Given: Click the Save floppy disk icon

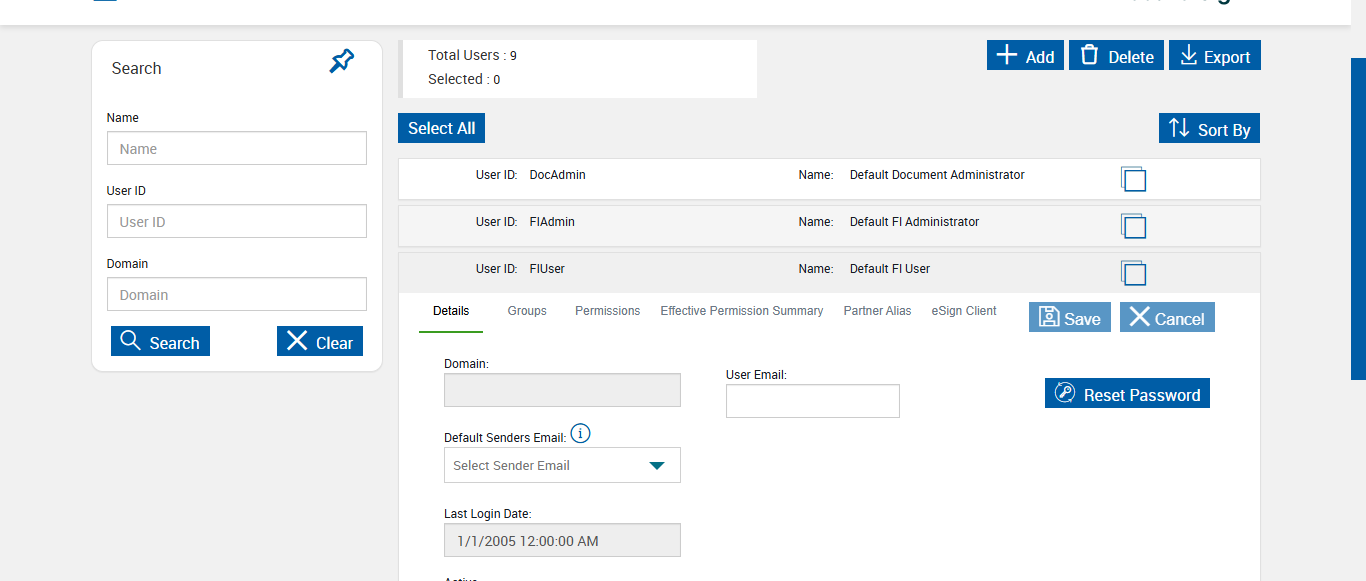Looking at the screenshot, I should tap(1049, 318).
